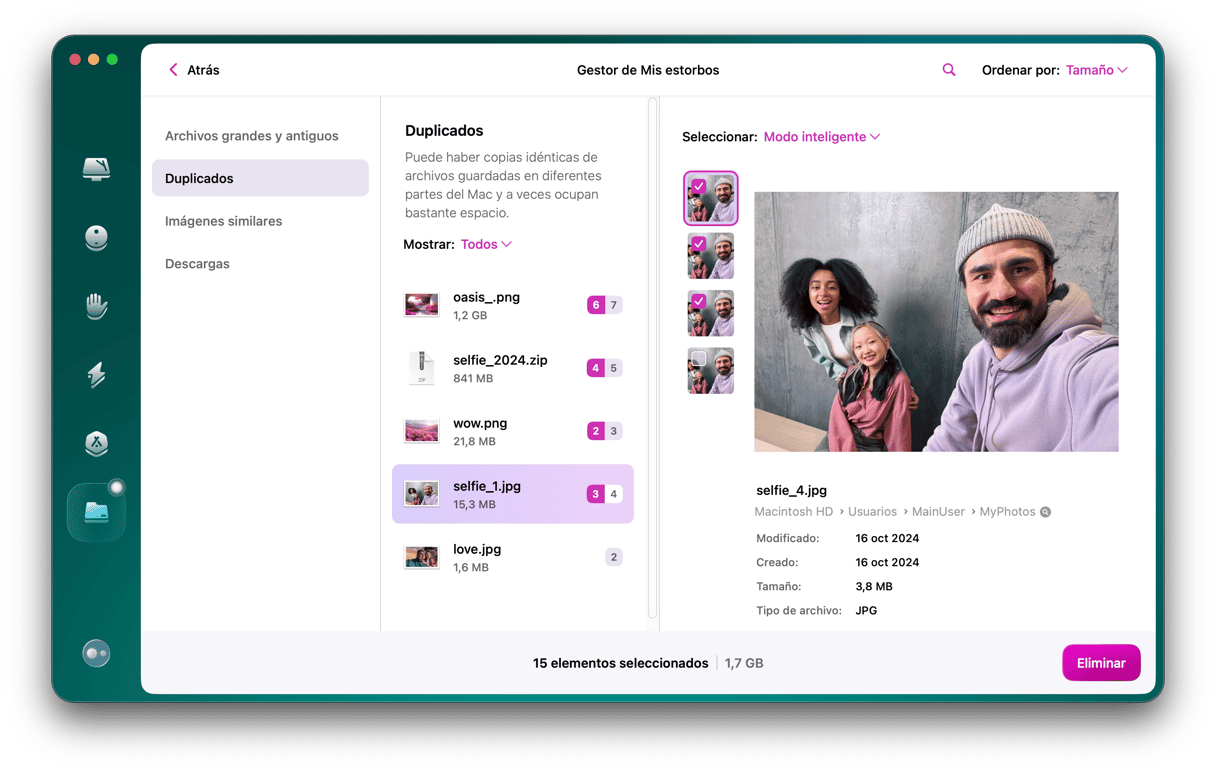1216x771 pixels.
Task: Click the Tamaño value 3,8 MB
Action: (x=874, y=587)
